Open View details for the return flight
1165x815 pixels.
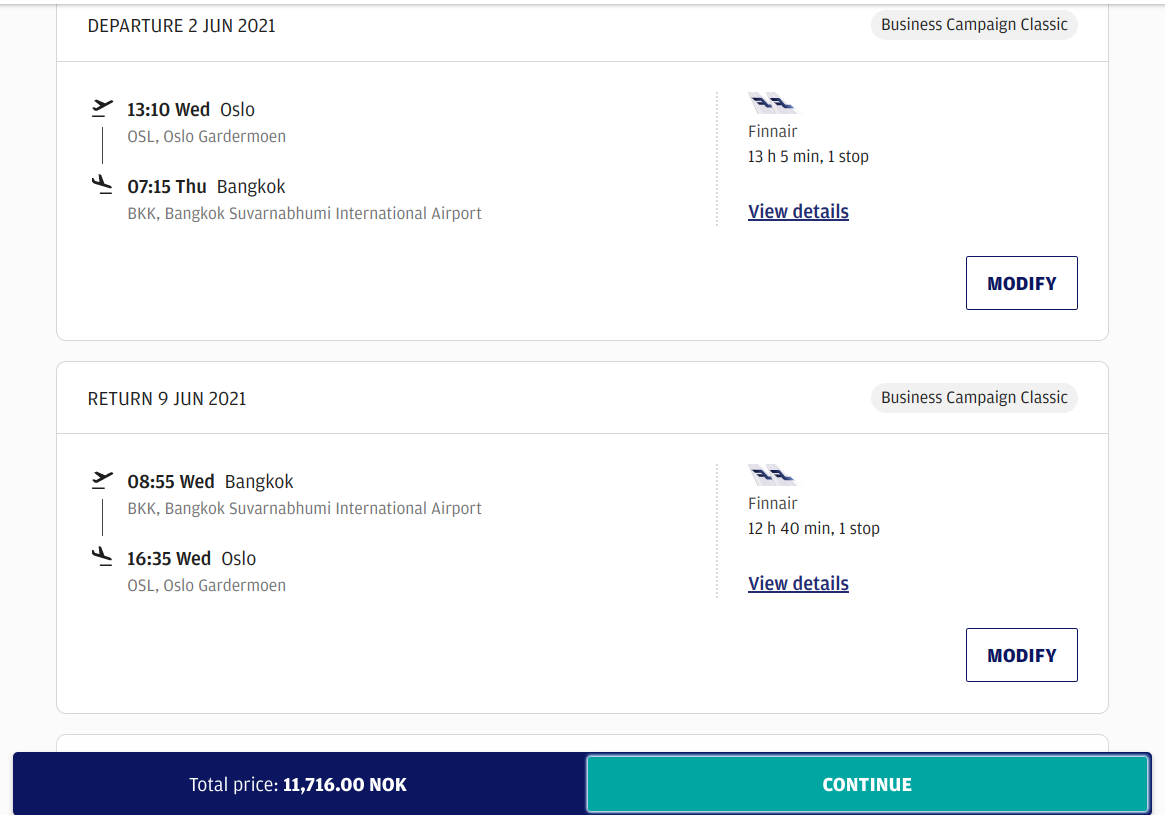click(x=798, y=584)
